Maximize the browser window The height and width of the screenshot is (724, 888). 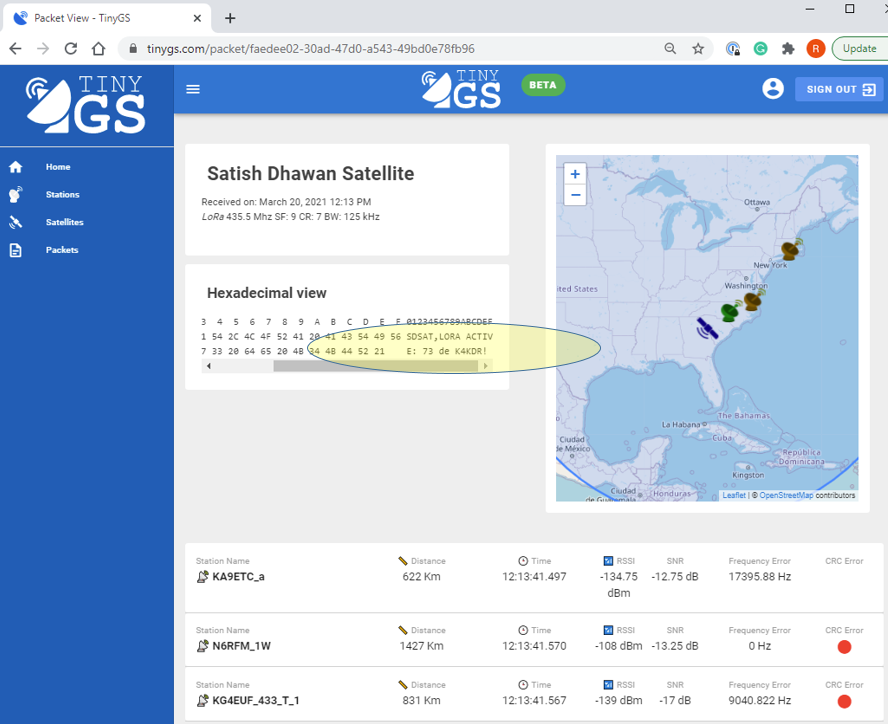[x=849, y=8]
